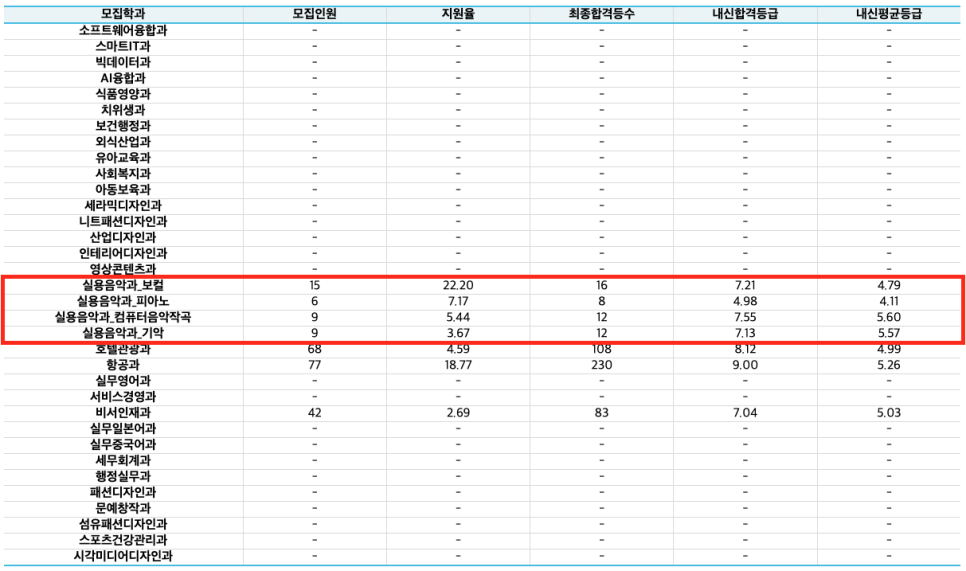This screenshot has width=966, height=571.
Task: Click the 섬유패션디자인과 department name
Action: pos(123,524)
